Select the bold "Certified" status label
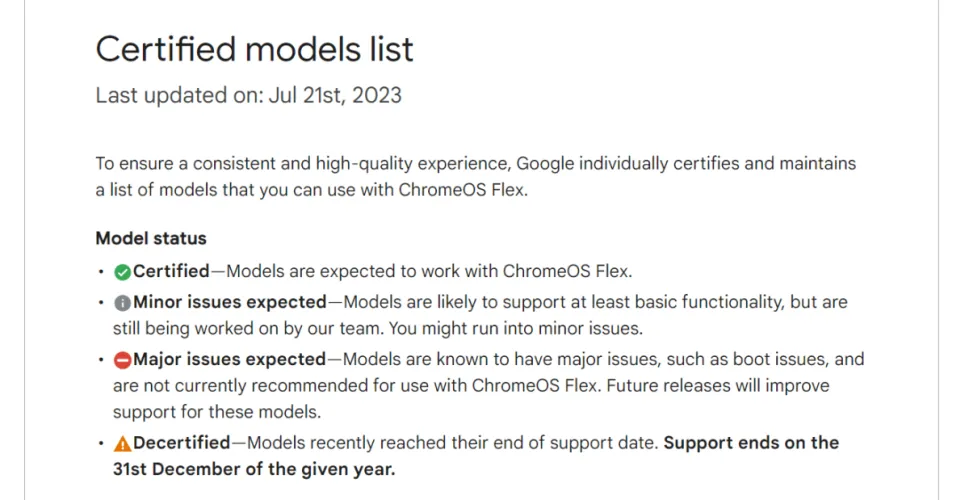969x500 pixels. pyautogui.click(x=171, y=271)
